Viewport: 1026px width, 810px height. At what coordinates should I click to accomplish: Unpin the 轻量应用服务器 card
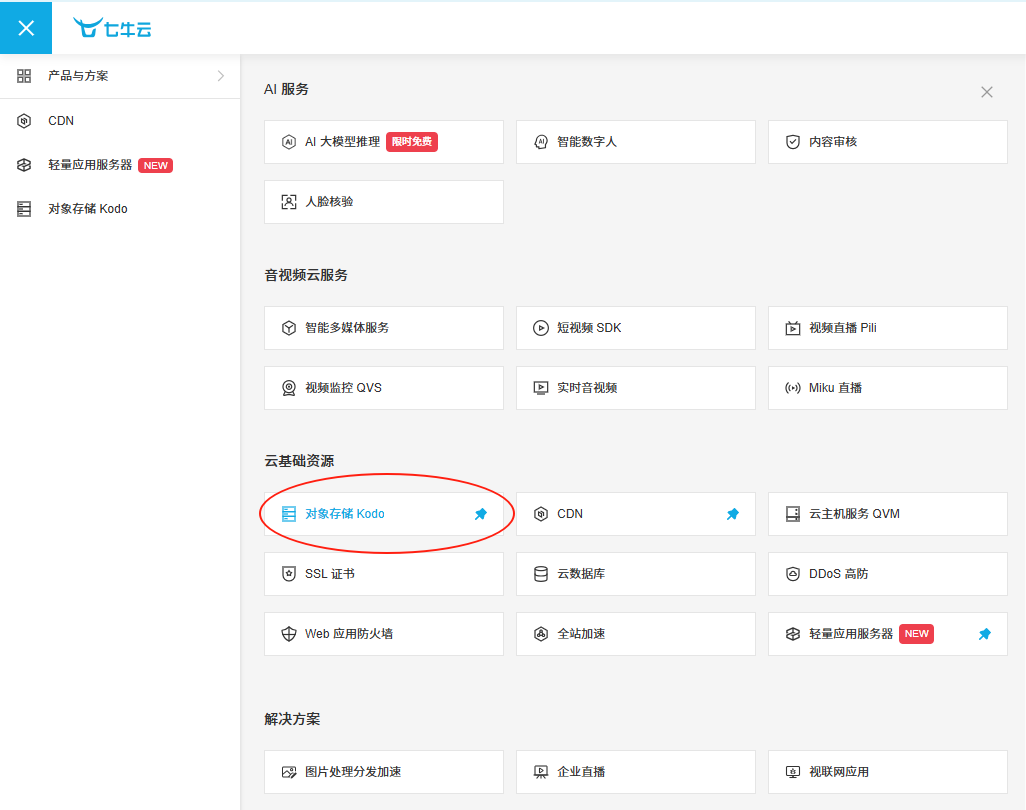tap(984, 633)
